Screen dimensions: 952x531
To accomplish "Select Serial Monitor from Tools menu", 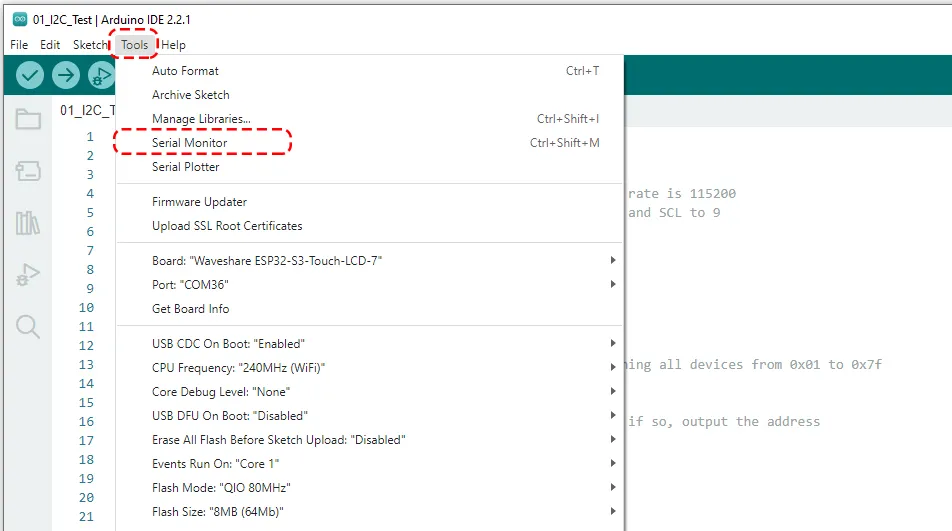I will [x=190, y=143].
